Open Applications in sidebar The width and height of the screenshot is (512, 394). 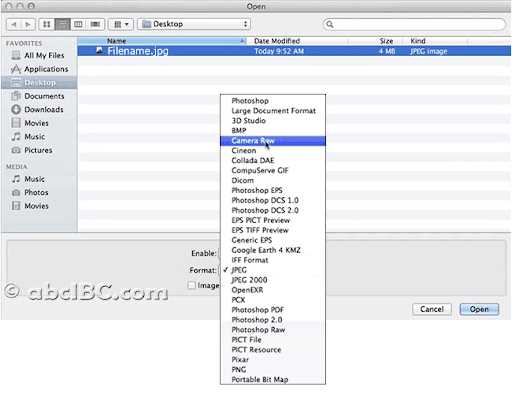tap(39, 69)
